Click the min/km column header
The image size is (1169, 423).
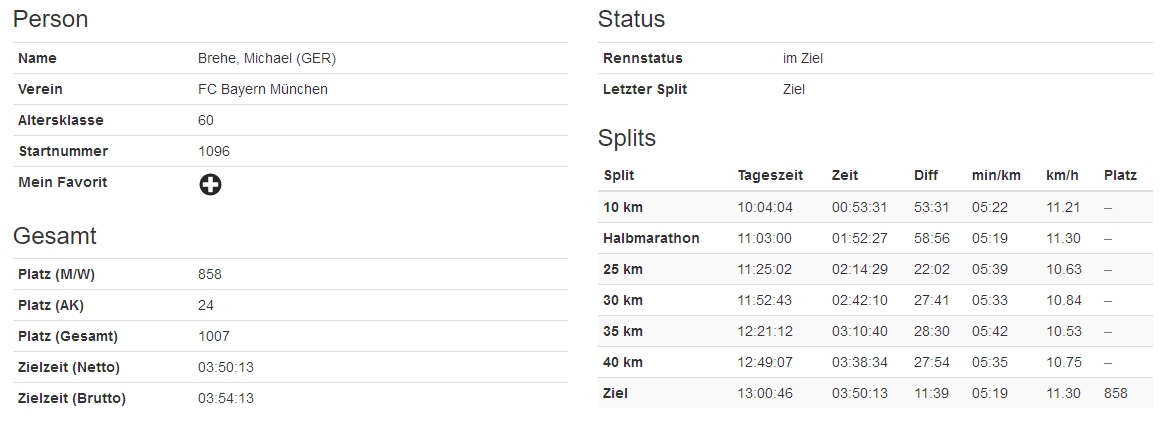996,175
